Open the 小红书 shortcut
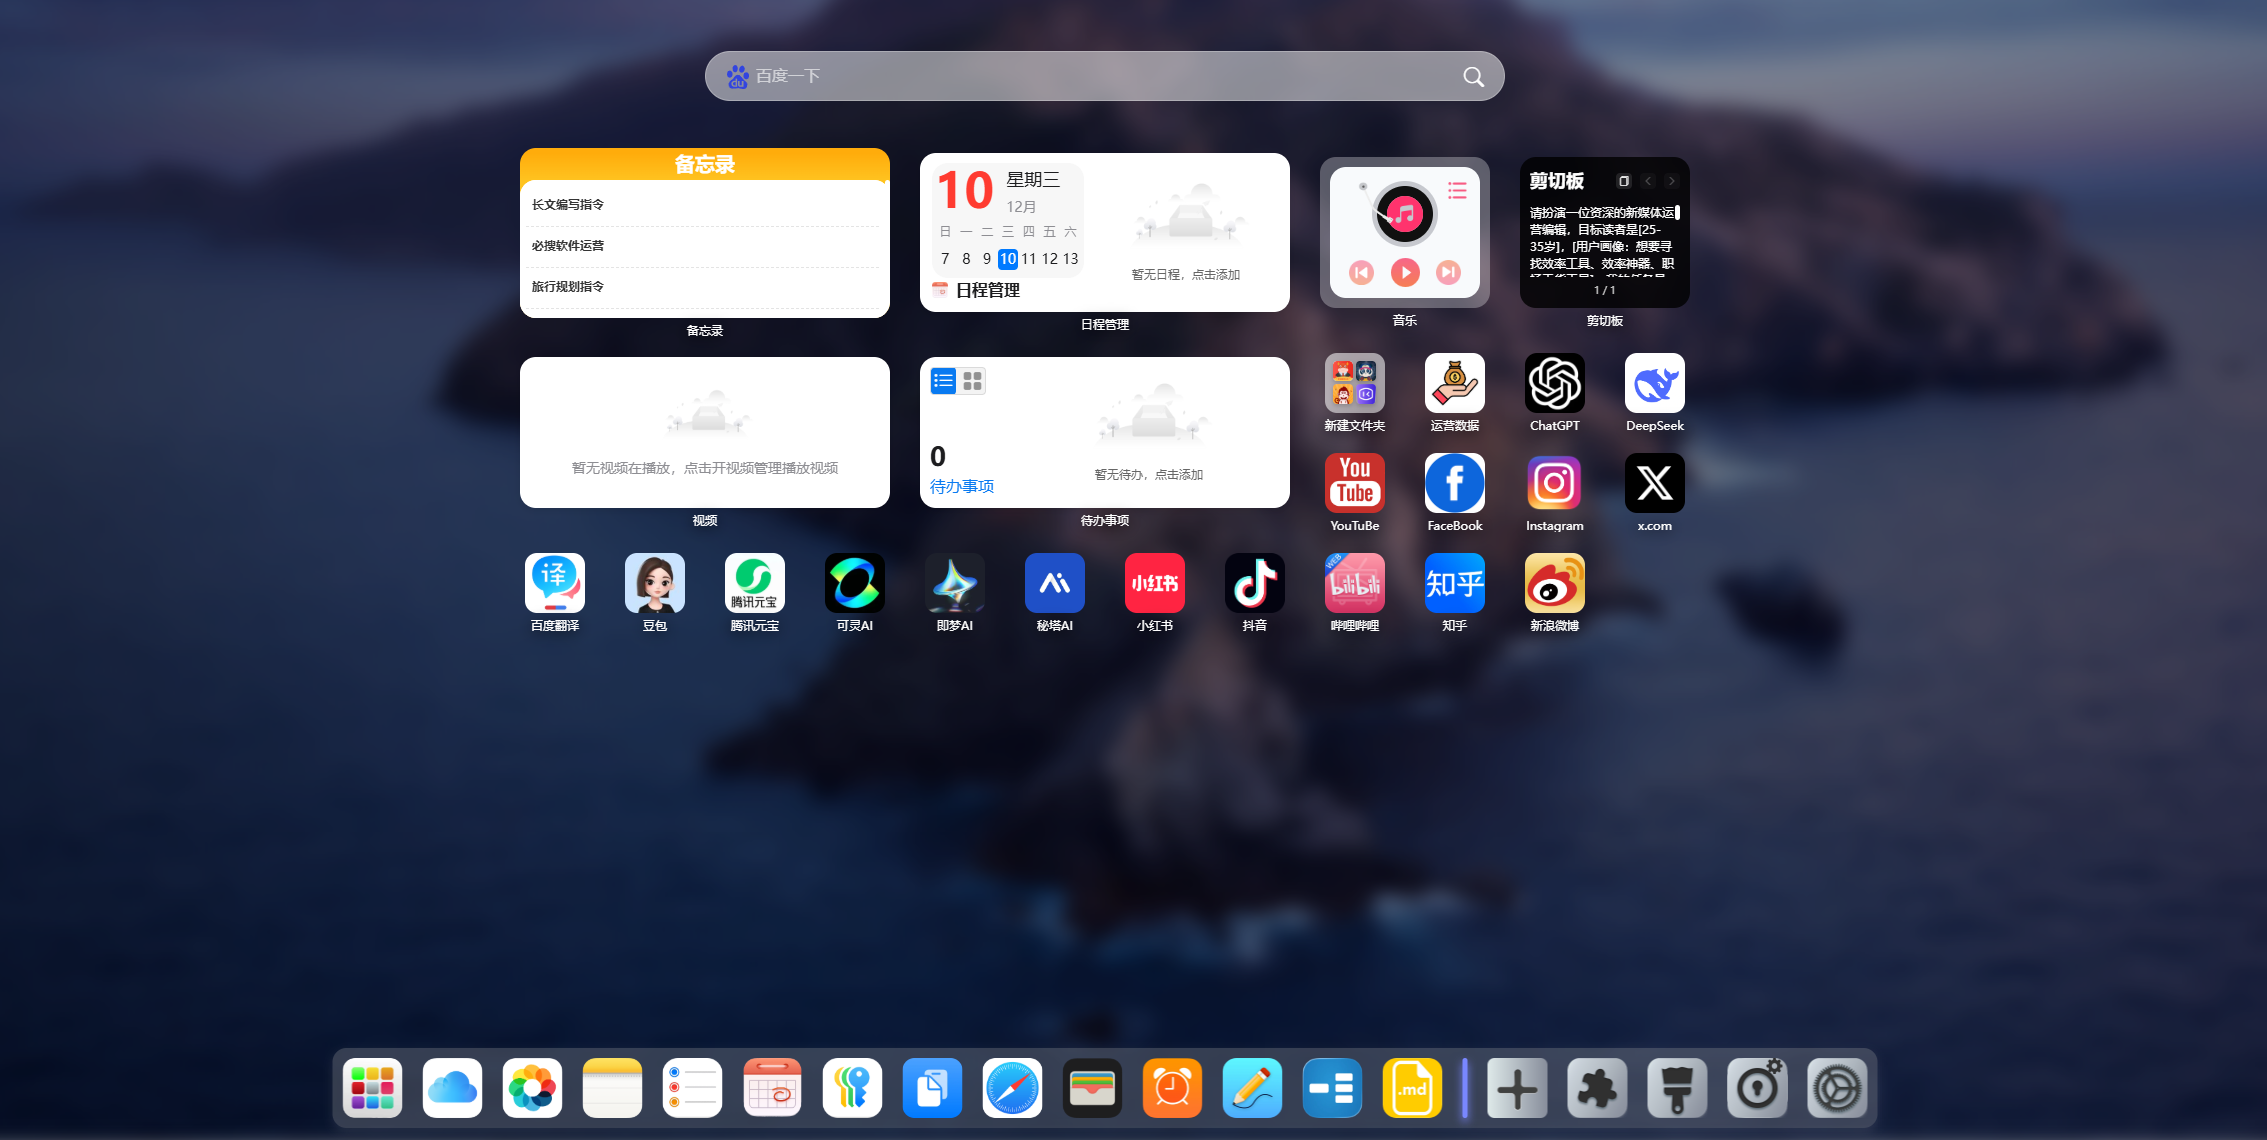This screenshot has width=2267, height=1140. click(x=1154, y=584)
